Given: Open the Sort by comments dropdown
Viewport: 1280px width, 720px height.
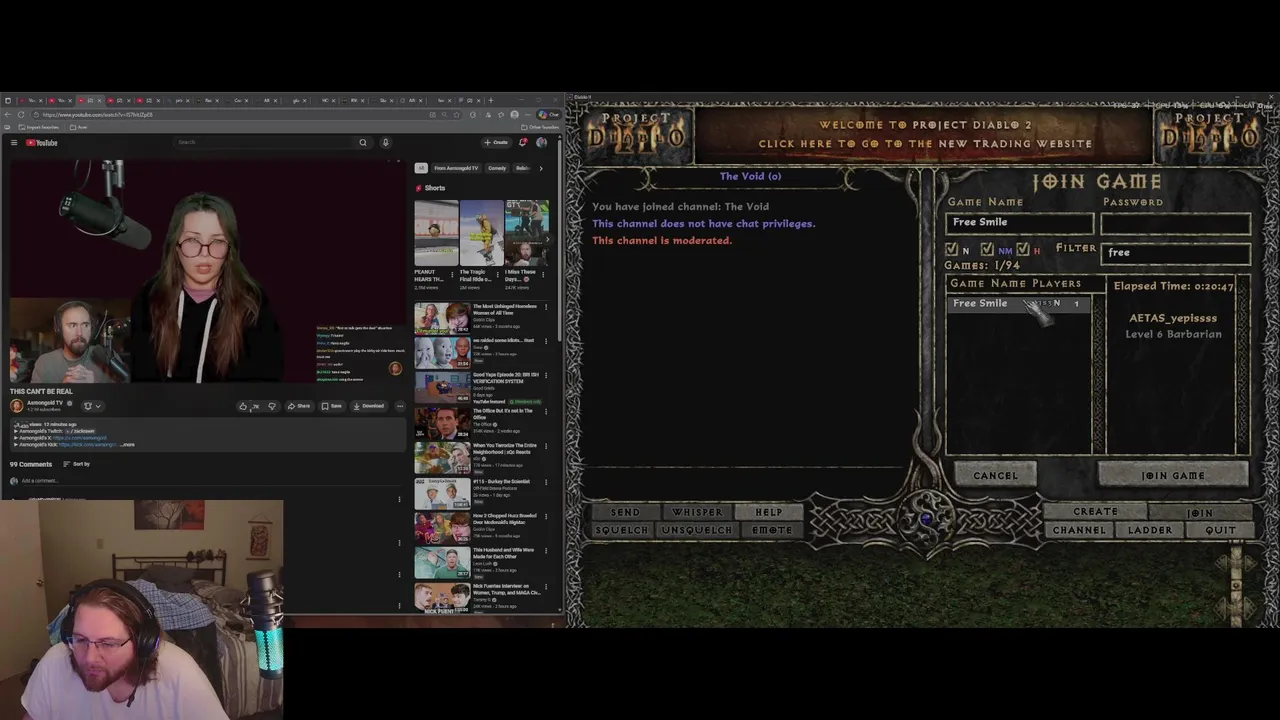Looking at the screenshot, I should click(x=77, y=464).
